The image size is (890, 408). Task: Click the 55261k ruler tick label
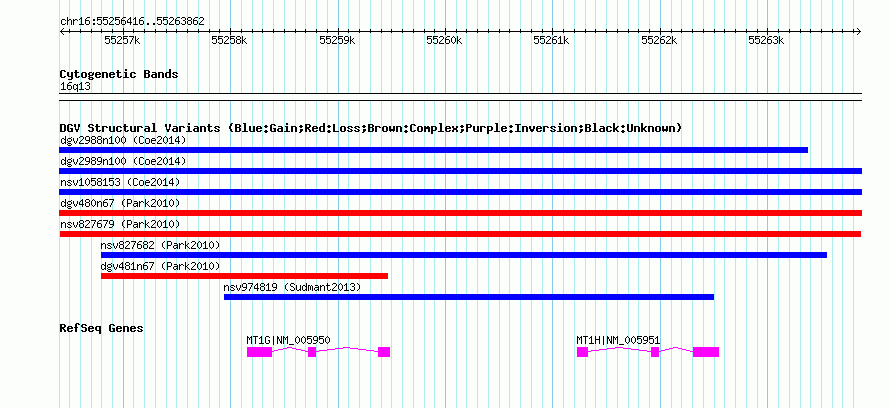[x=552, y=41]
